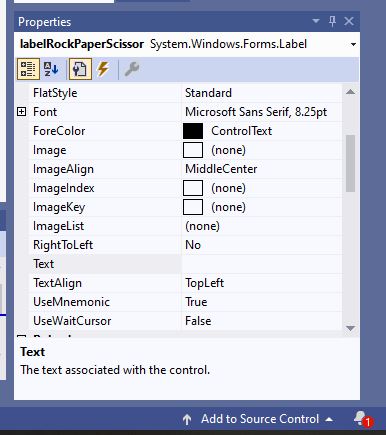Viewport: 386px width, 435px height.
Task: Click Add to Source Control
Action: [257, 419]
